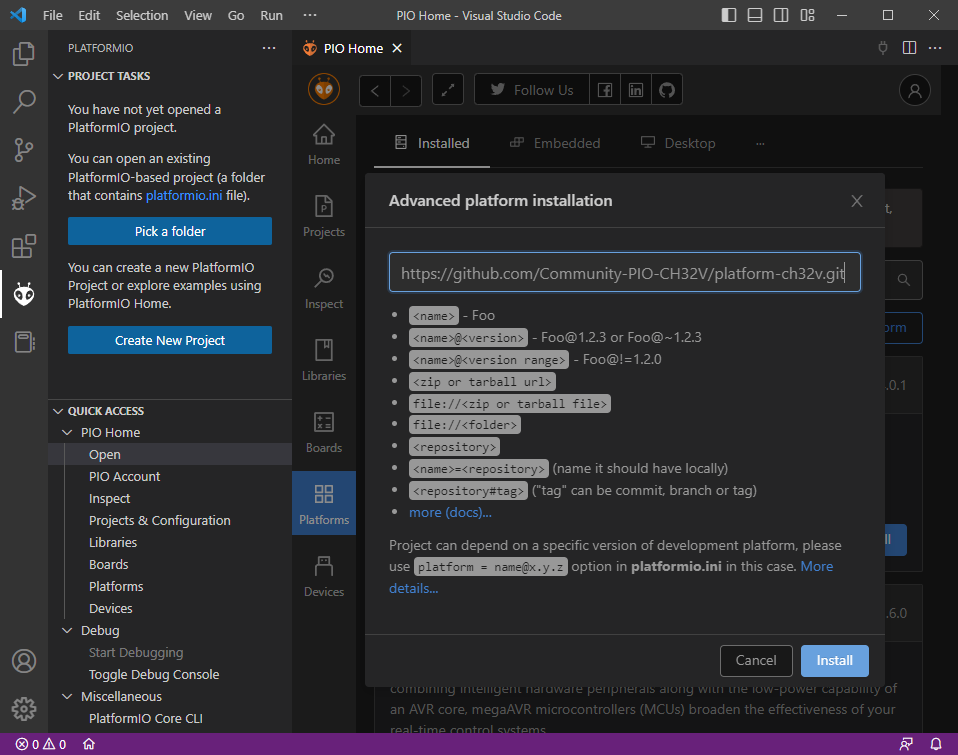
Task: Click the errors and warnings status indicator
Action: (41, 744)
